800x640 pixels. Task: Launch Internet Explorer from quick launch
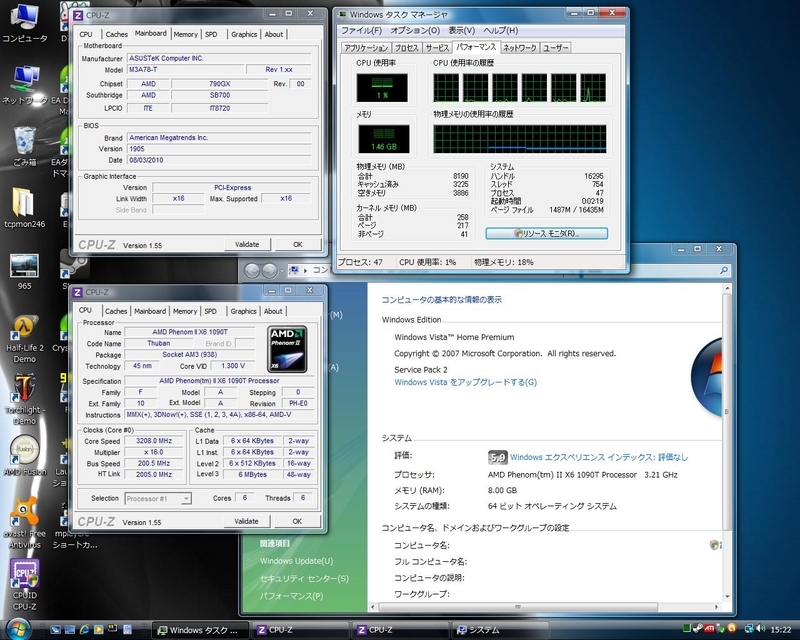(84, 630)
